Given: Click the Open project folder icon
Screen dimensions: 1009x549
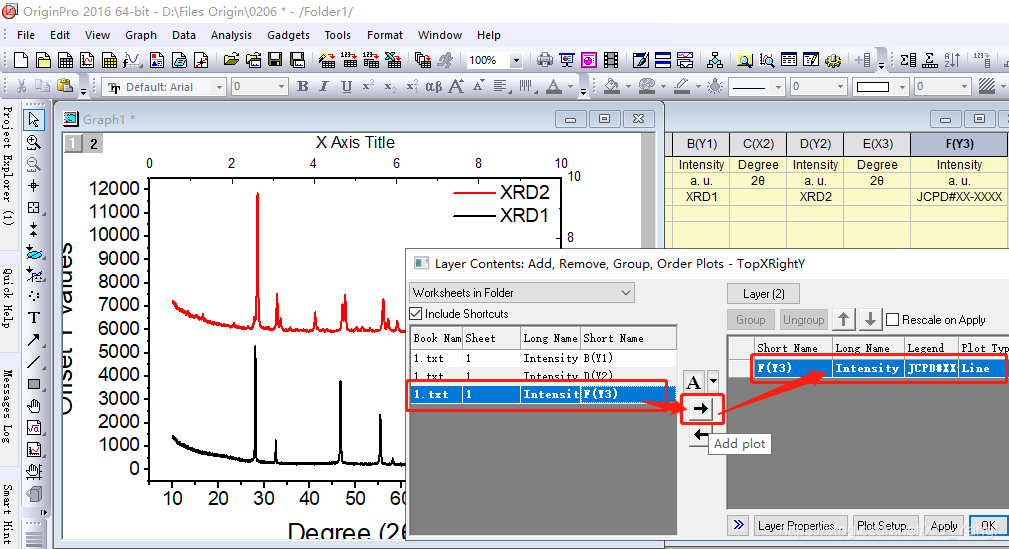Looking at the screenshot, I should pos(231,60).
